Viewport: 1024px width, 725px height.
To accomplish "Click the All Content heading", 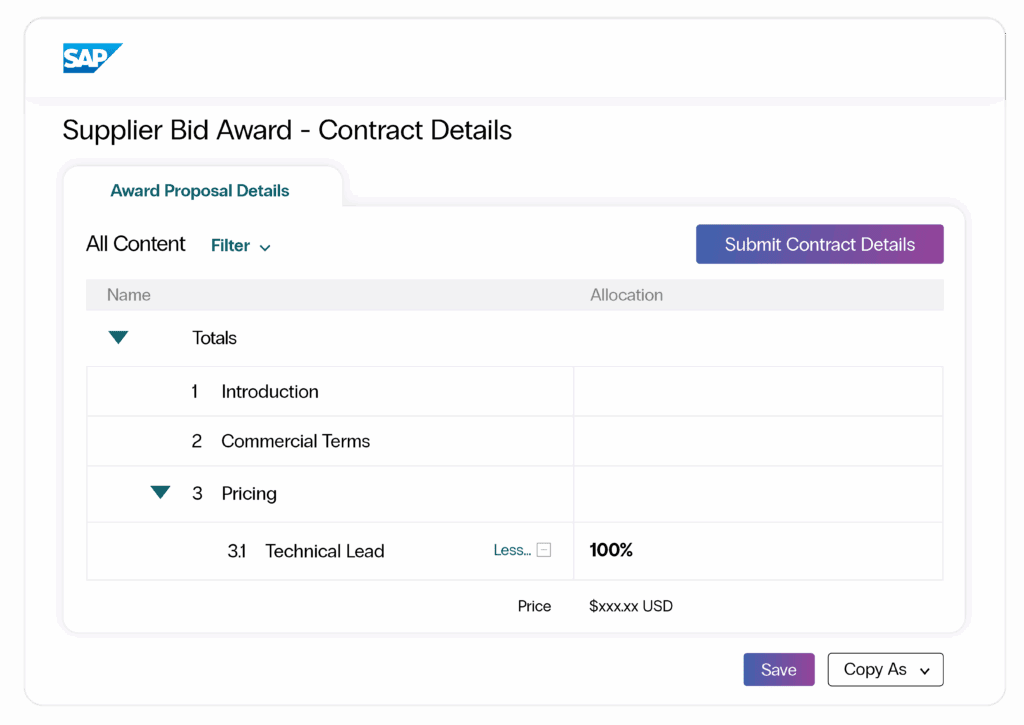I will click(136, 244).
